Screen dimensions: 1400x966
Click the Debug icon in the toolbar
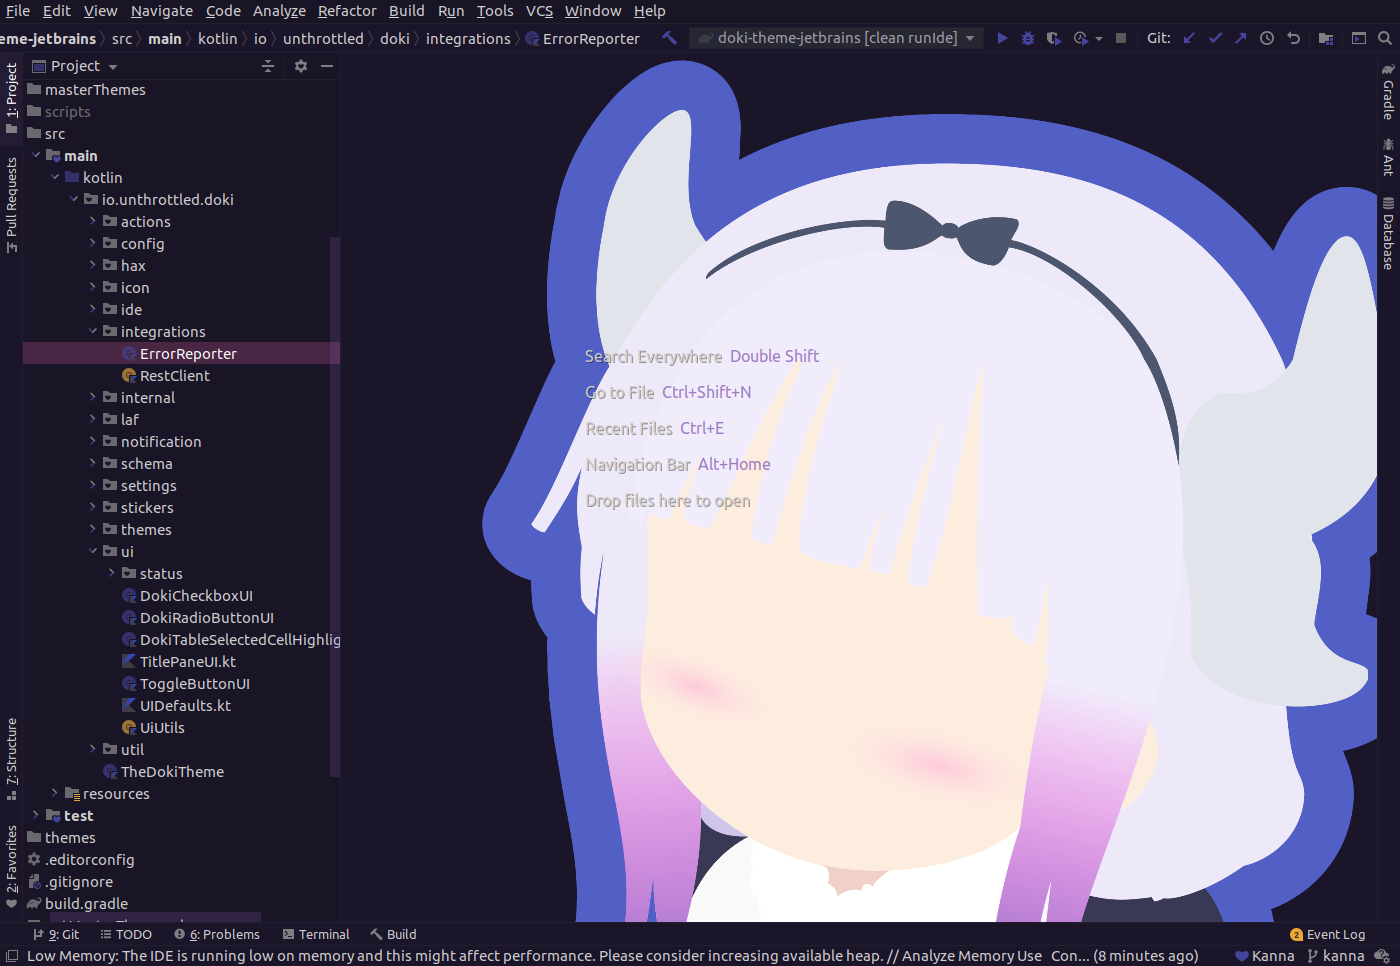(x=1027, y=37)
